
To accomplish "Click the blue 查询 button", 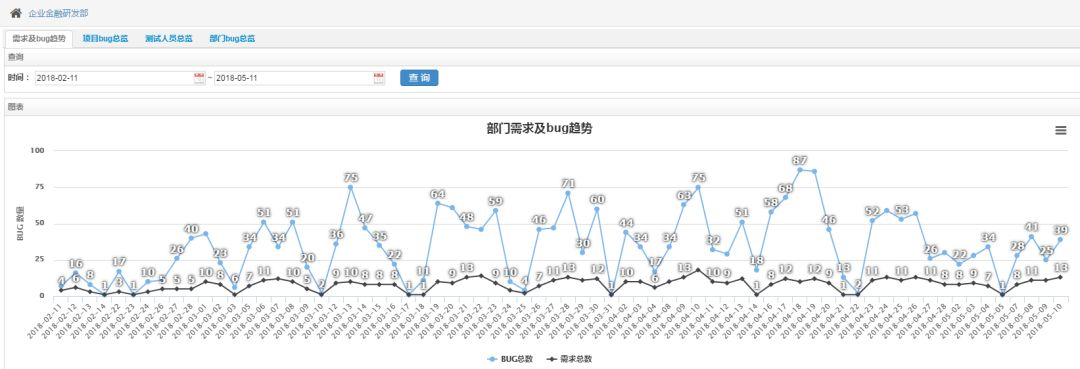I will click(419, 78).
